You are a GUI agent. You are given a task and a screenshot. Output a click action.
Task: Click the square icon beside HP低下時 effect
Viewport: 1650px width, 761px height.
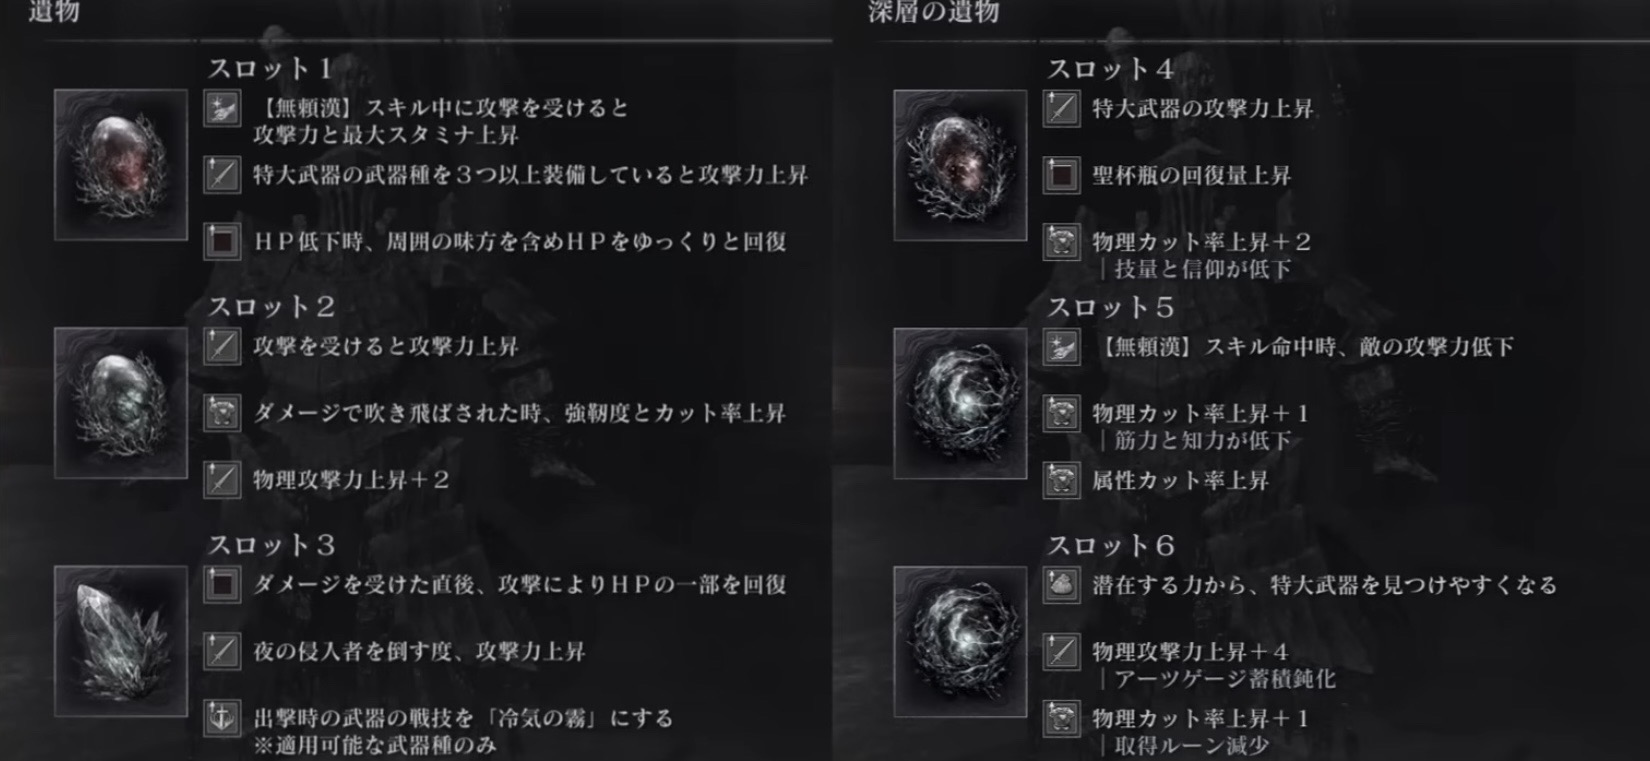[x=222, y=242]
